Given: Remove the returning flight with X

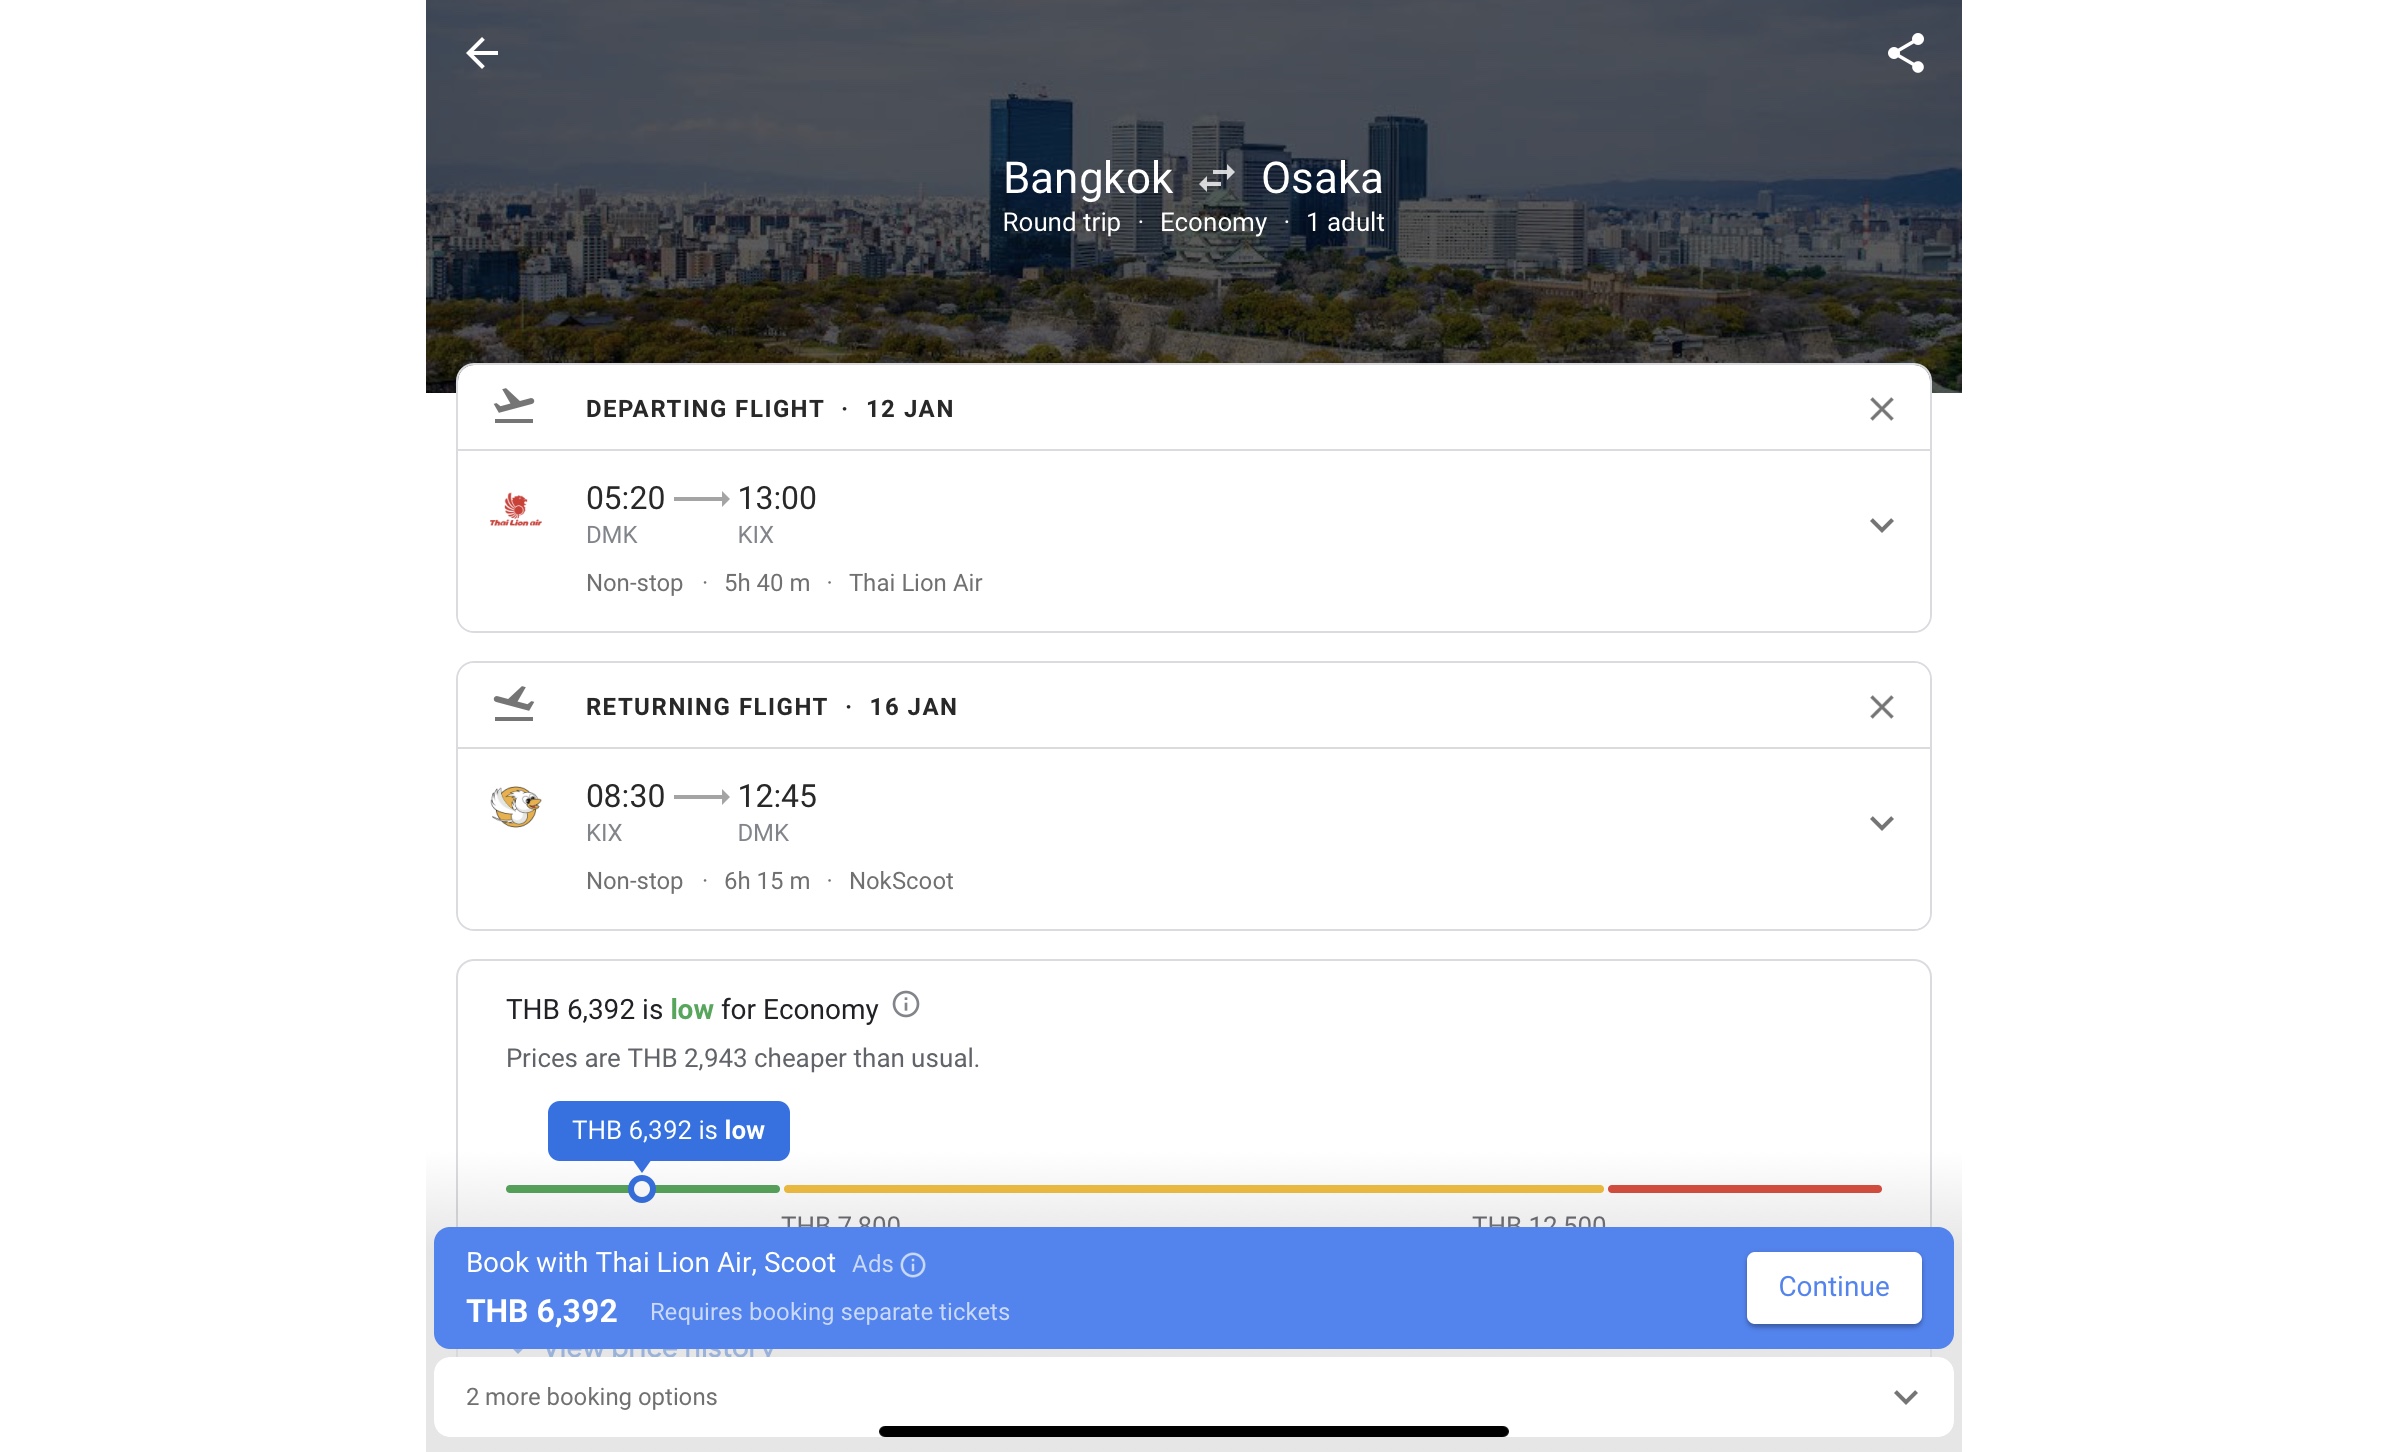Looking at the screenshot, I should pyautogui.click(x=1881, y=707).
